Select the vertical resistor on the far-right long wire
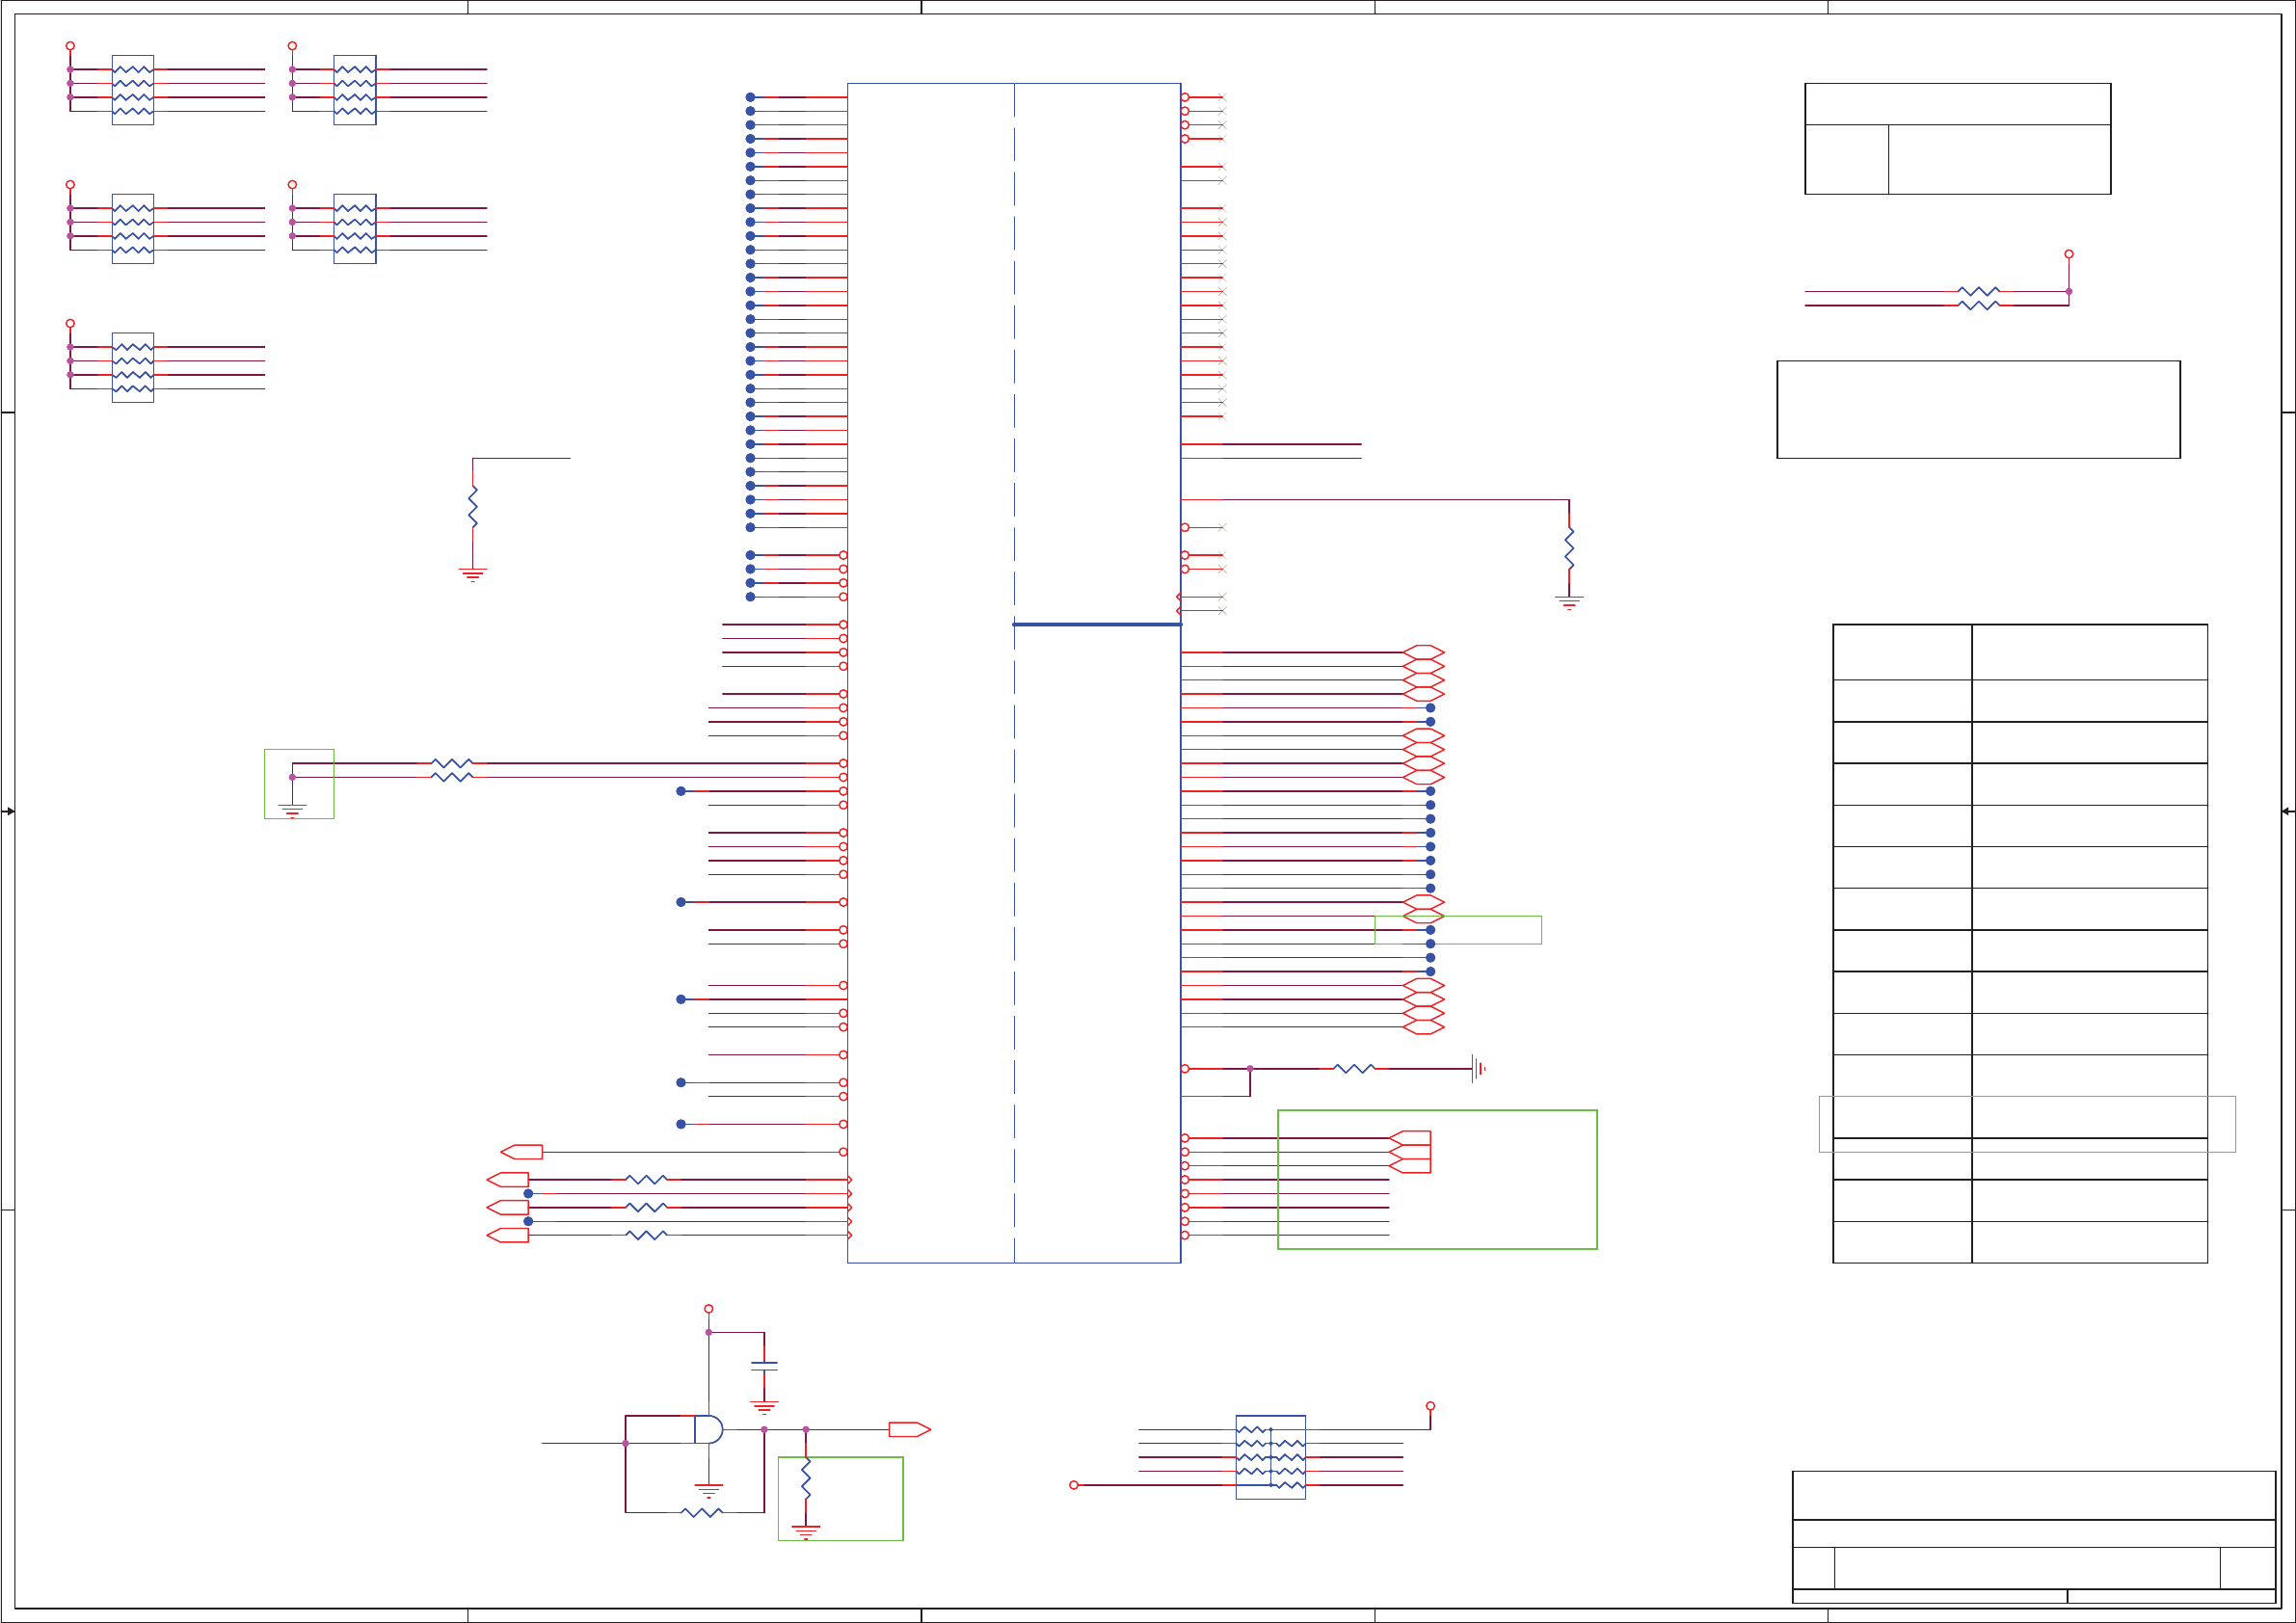 click(x=1569, y=547)
